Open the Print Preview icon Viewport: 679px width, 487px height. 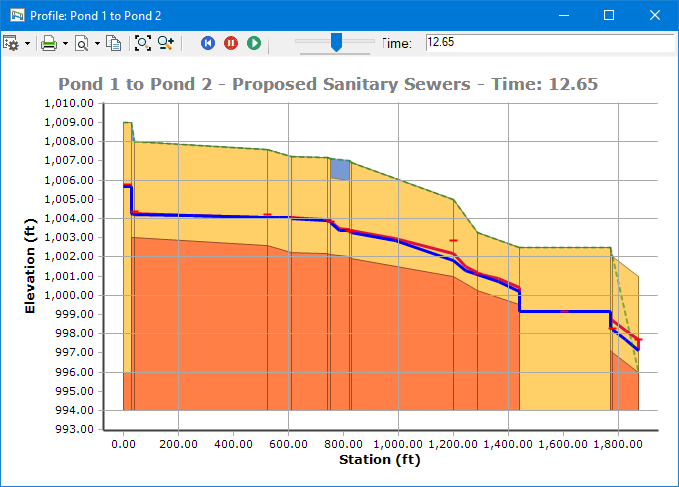(x=81, y=43)
